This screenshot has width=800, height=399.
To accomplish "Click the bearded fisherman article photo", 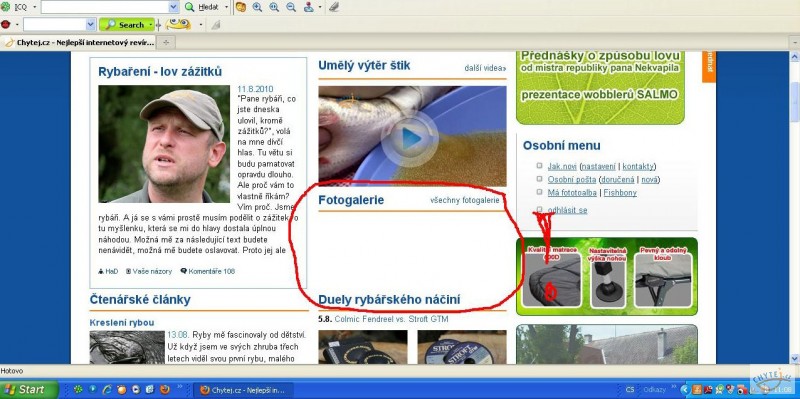I will 164,144.
